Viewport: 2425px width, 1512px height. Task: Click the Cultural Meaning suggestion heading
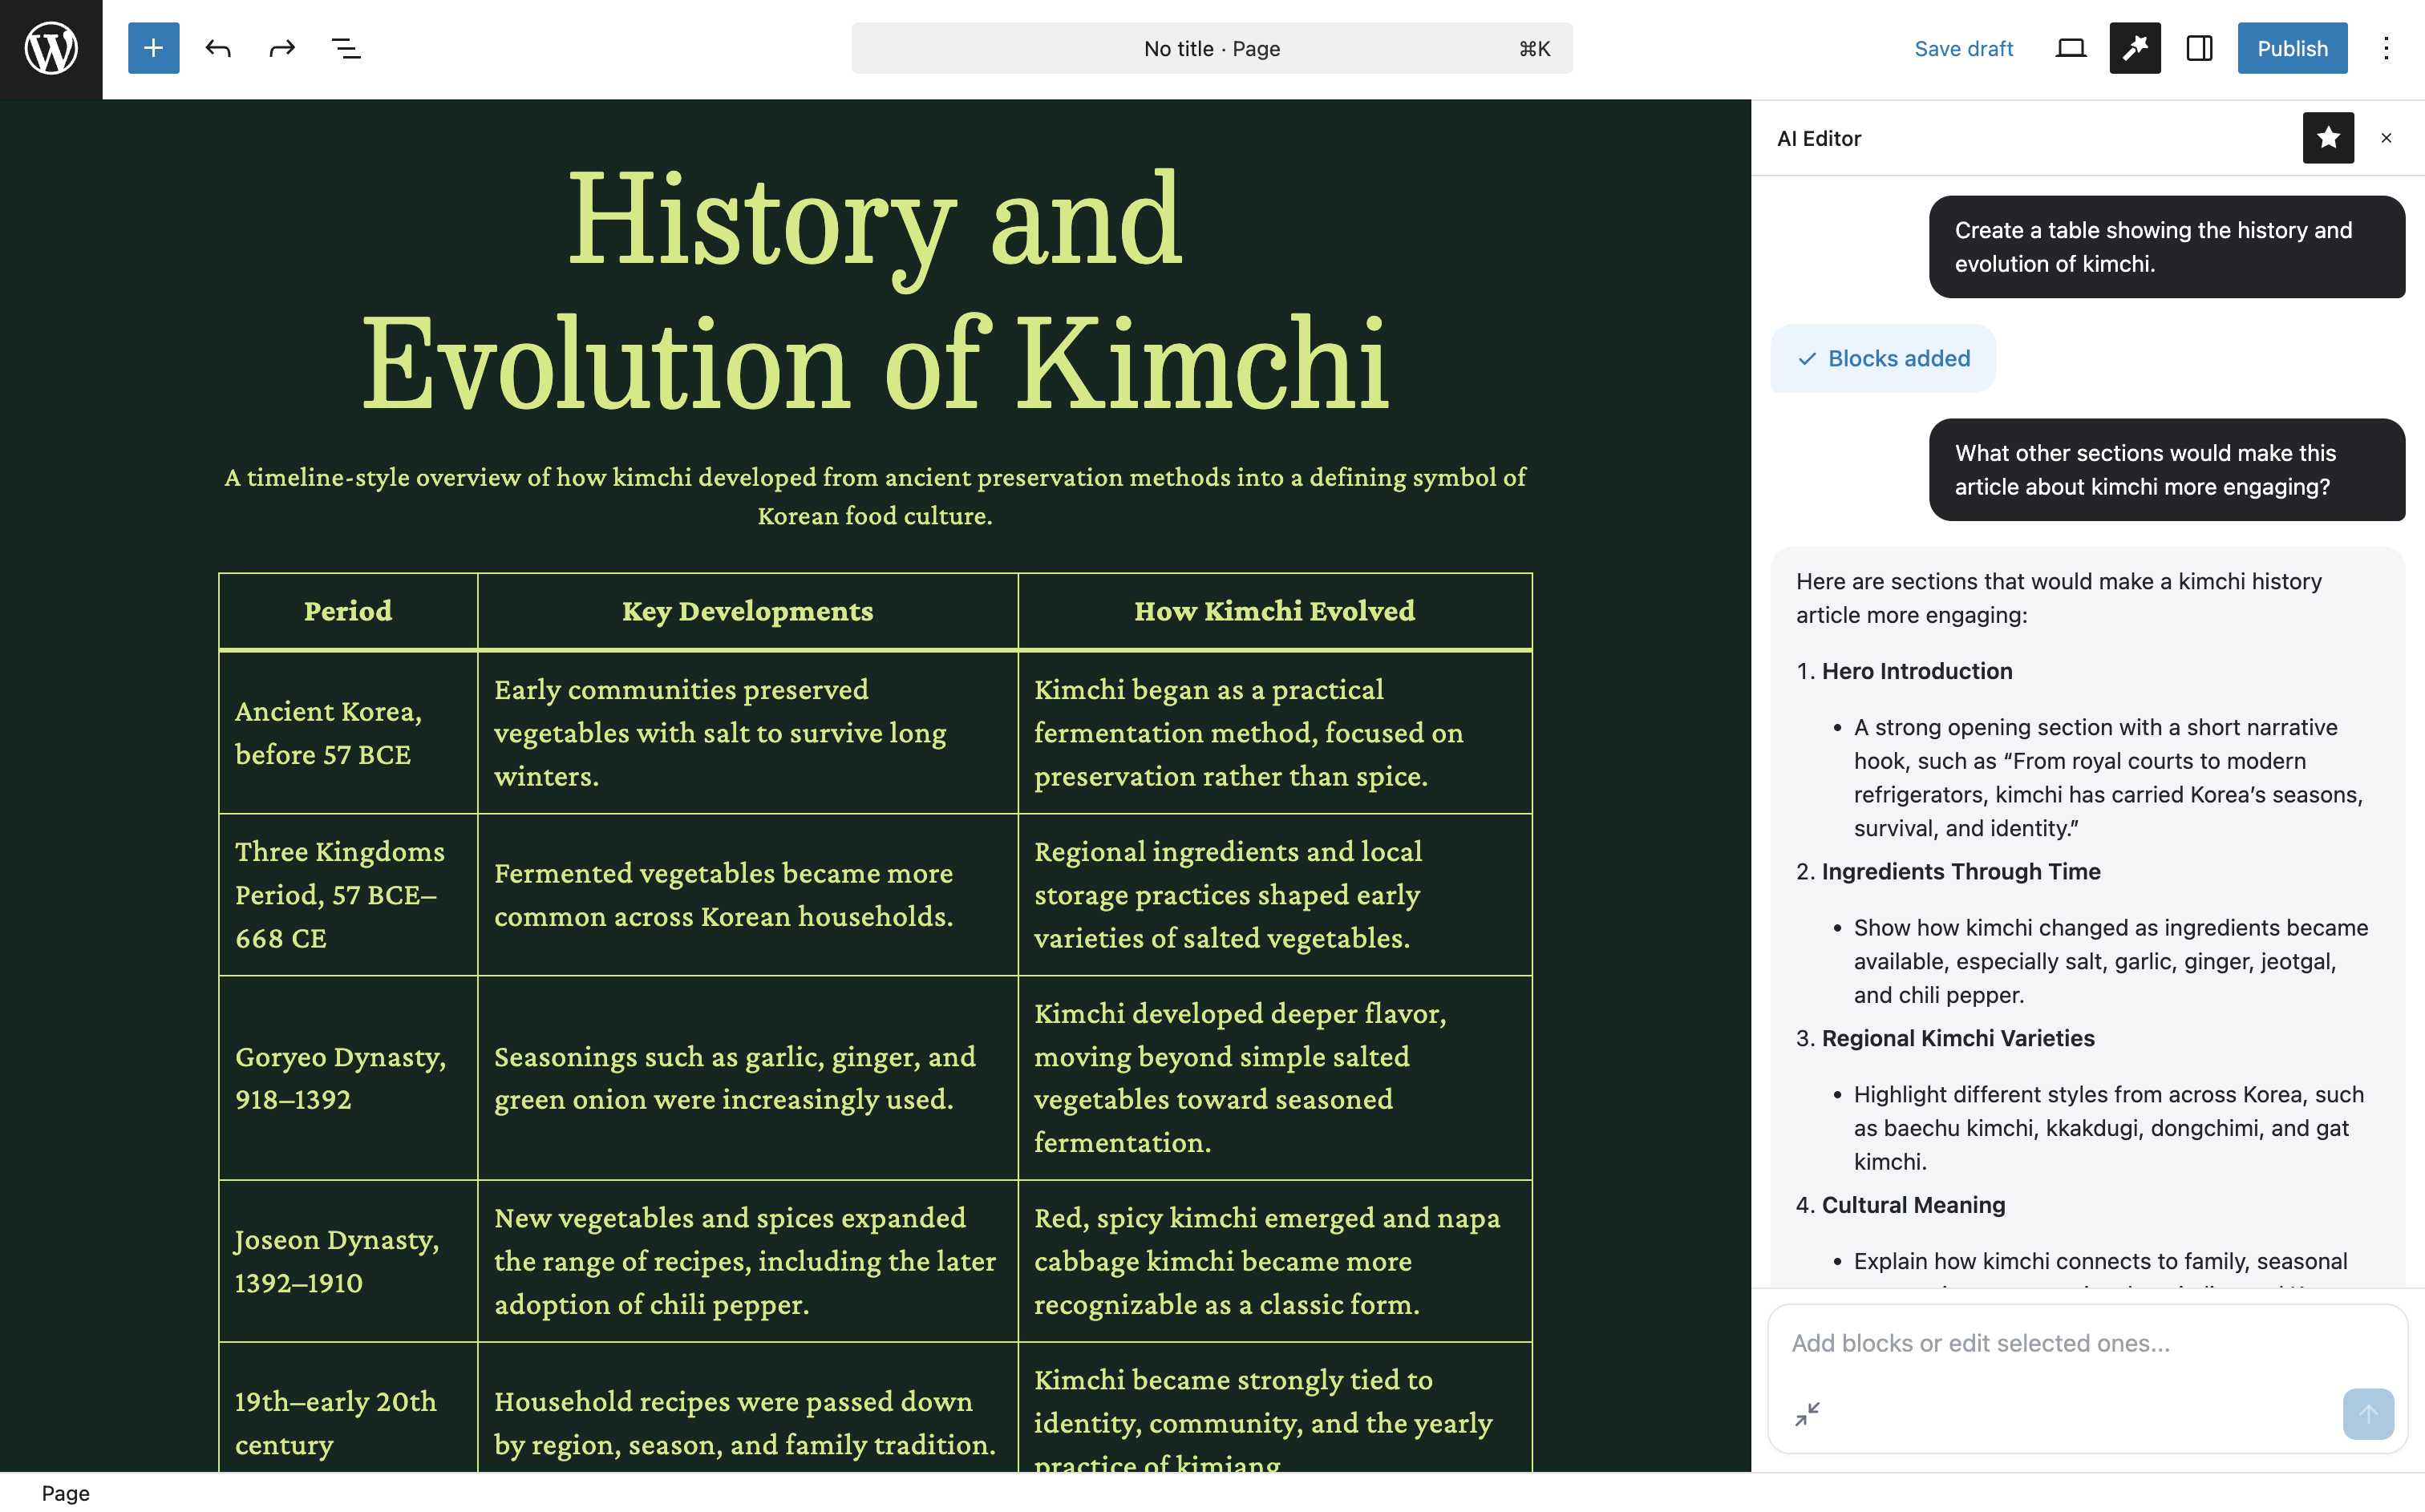pos(1913,1205)
